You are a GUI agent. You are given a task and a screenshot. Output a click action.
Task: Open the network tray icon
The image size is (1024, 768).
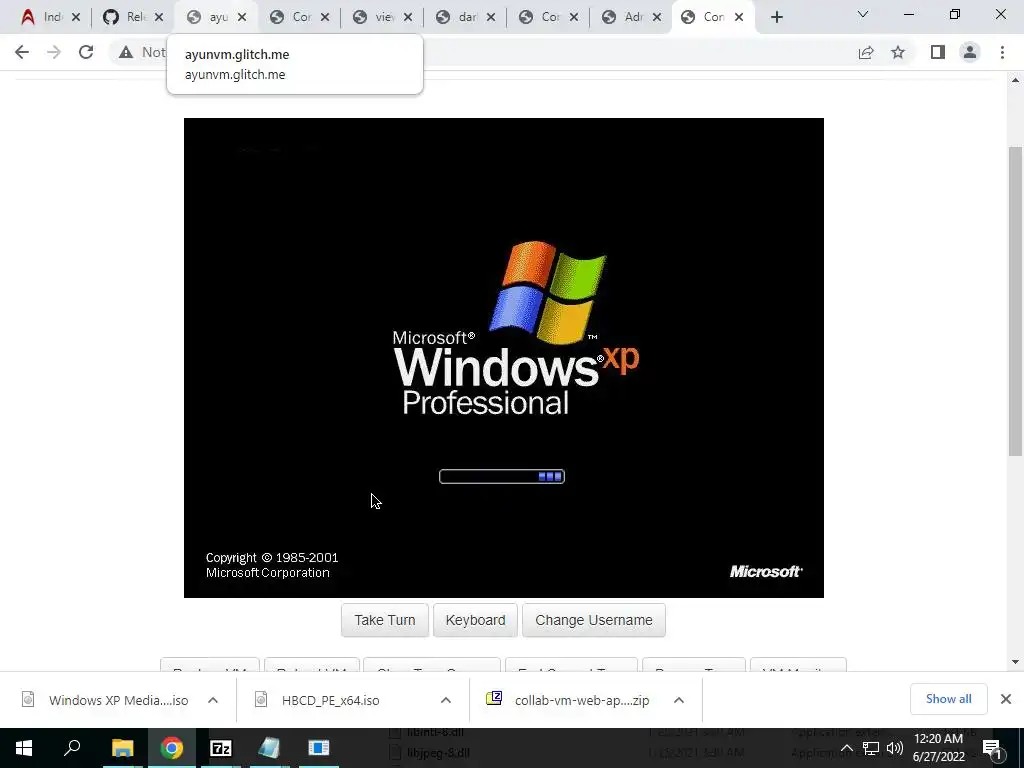pyautogui.click(x=871, y=748)
